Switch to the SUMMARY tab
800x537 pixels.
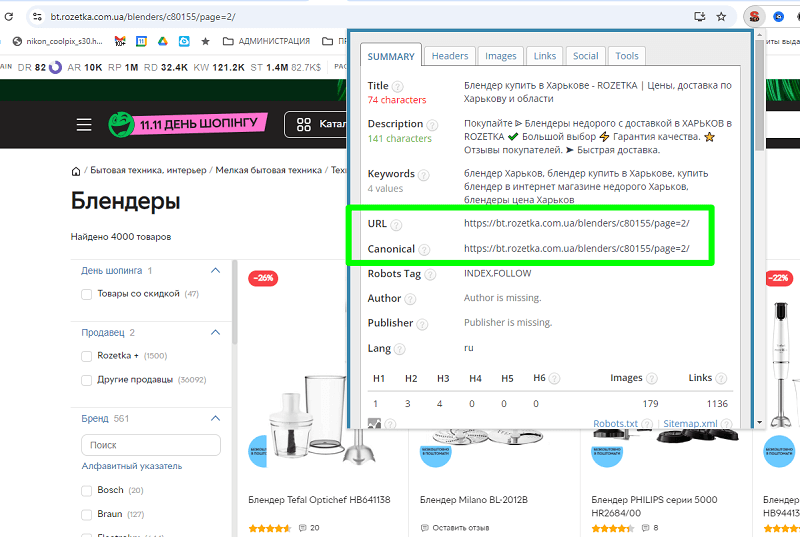point(391,56)
